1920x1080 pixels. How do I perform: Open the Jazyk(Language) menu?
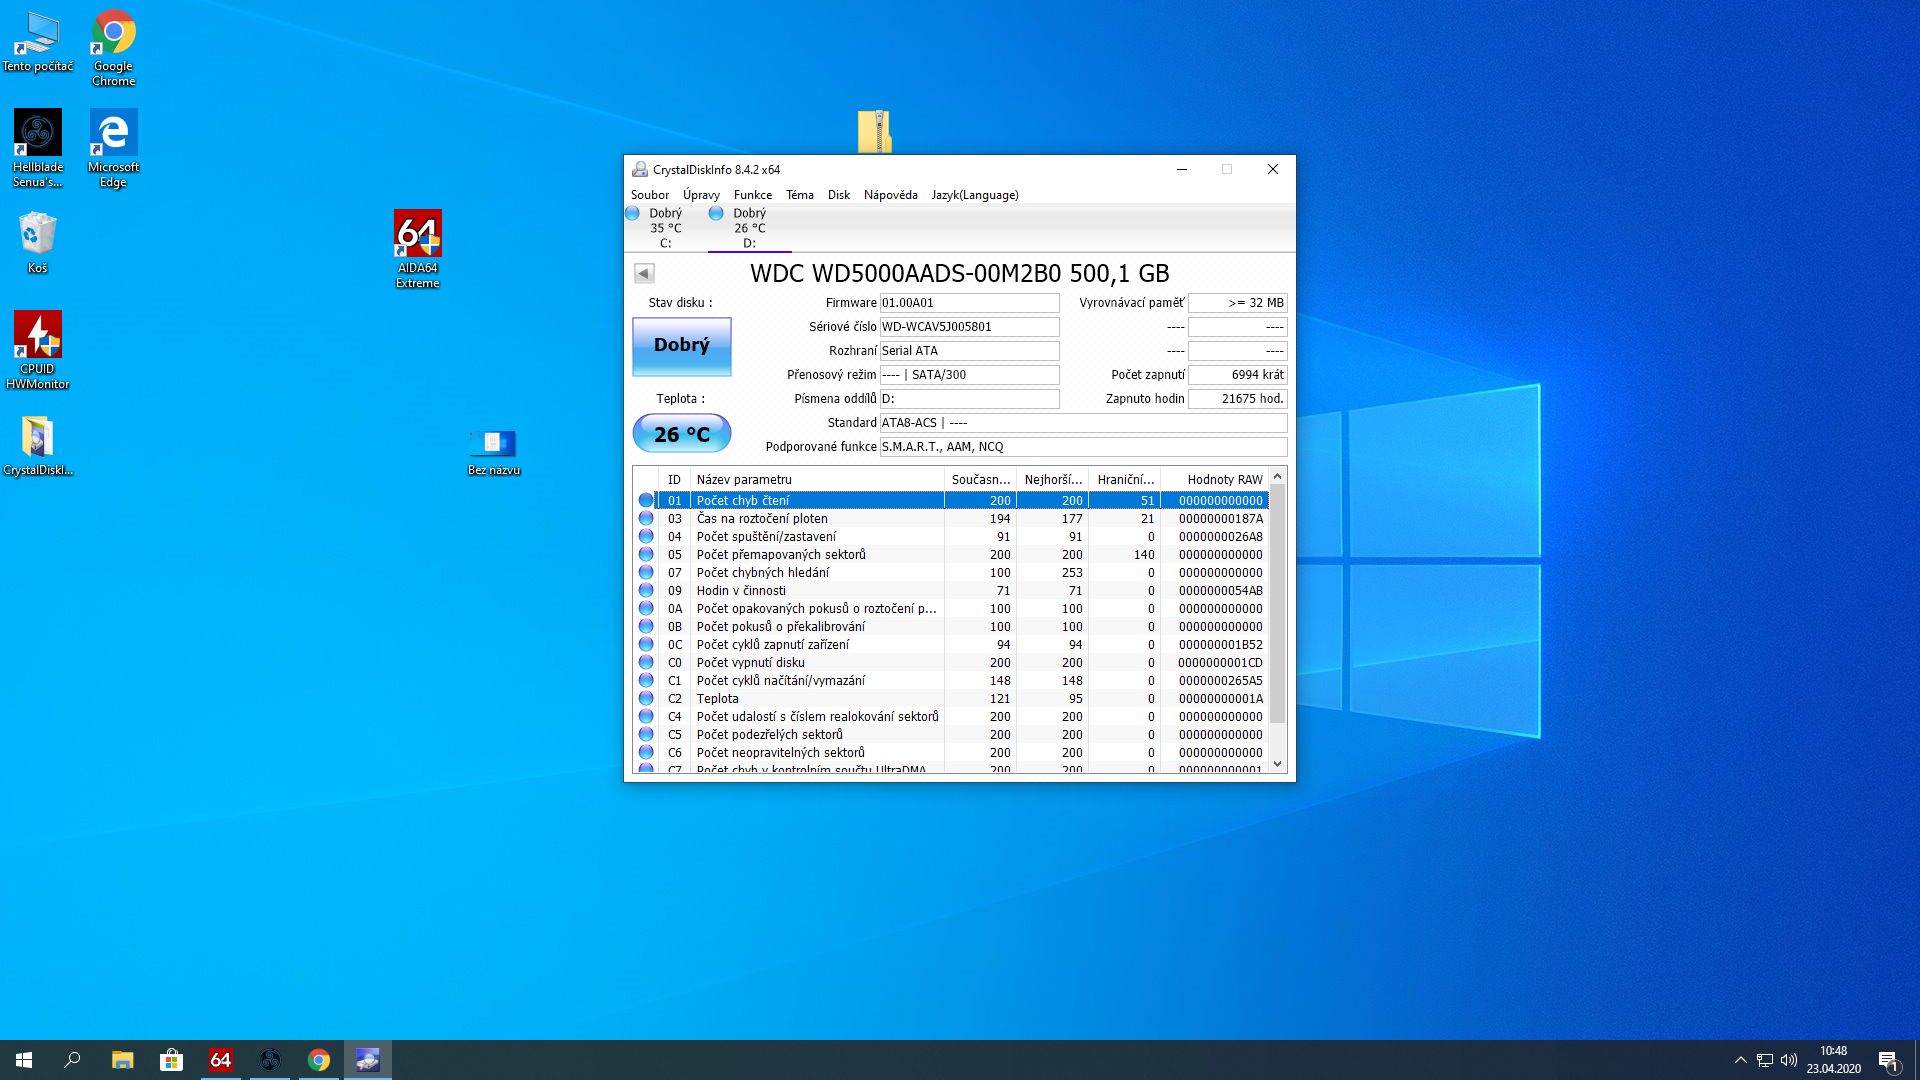[974, 195]
